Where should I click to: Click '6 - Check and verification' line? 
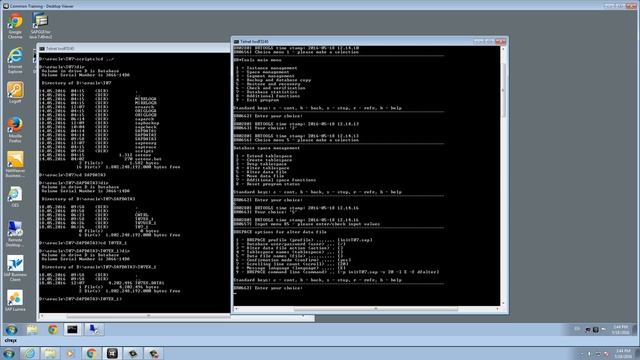coord(270,88)
